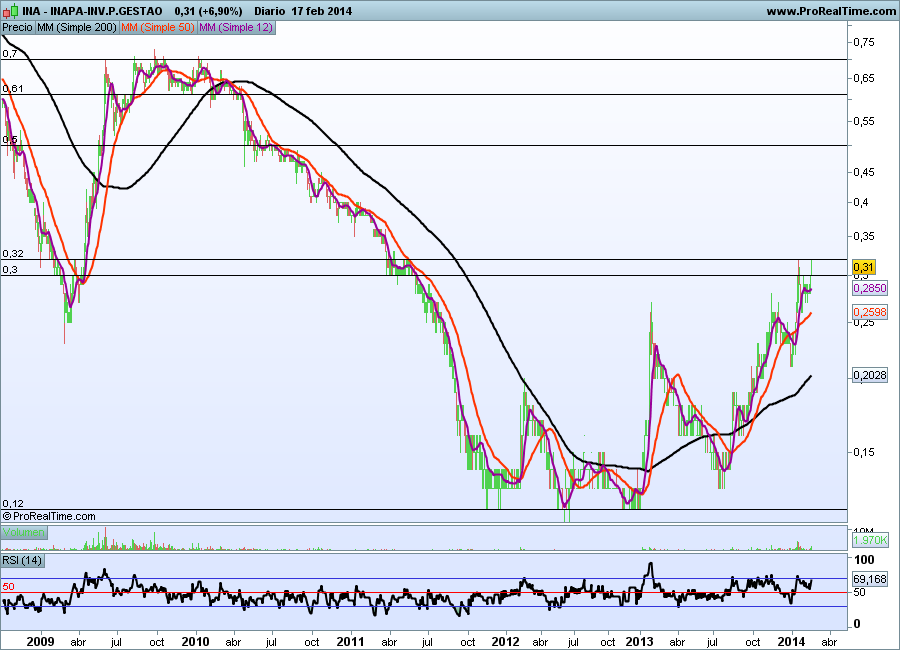Click the 0,35 price scale label
This screenshot has width=900, height=650.
pos(864,236)
